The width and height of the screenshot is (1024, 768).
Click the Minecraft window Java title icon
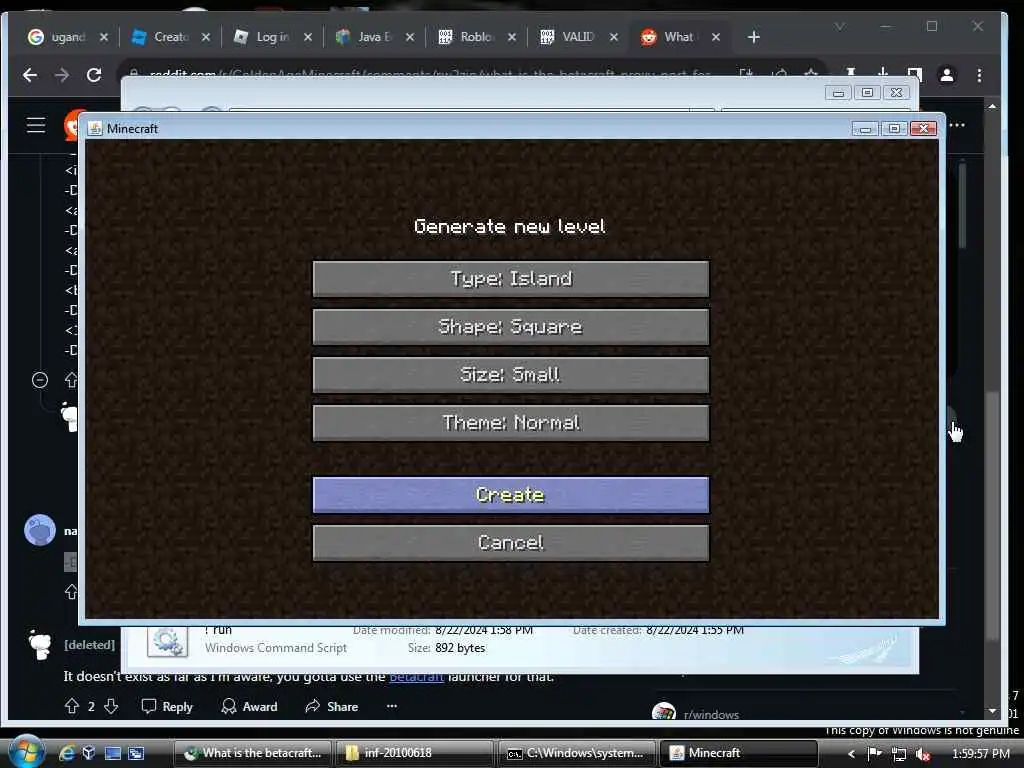95,129
